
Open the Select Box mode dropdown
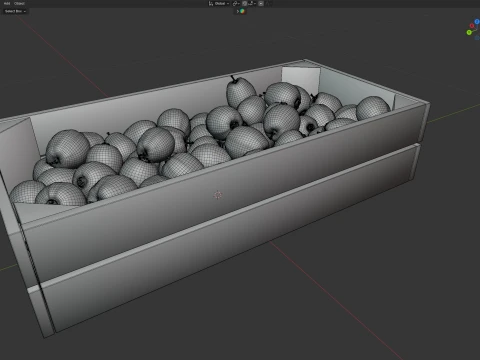15,11
